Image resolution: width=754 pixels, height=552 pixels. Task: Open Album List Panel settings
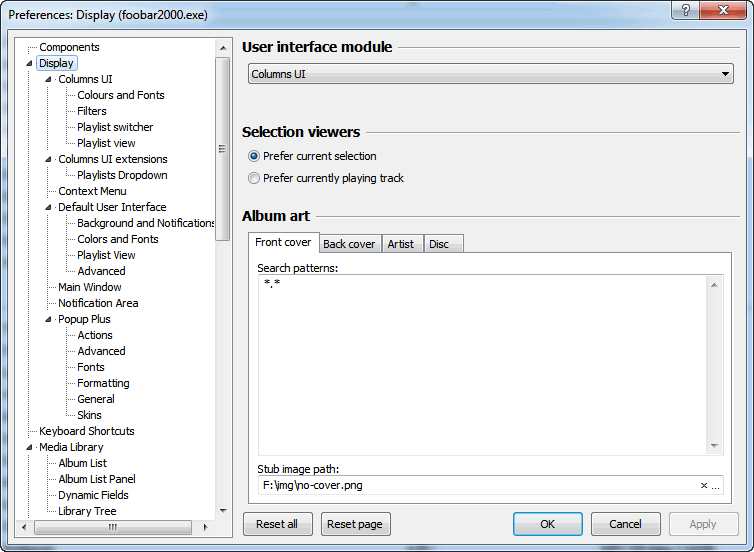[97, 479]
